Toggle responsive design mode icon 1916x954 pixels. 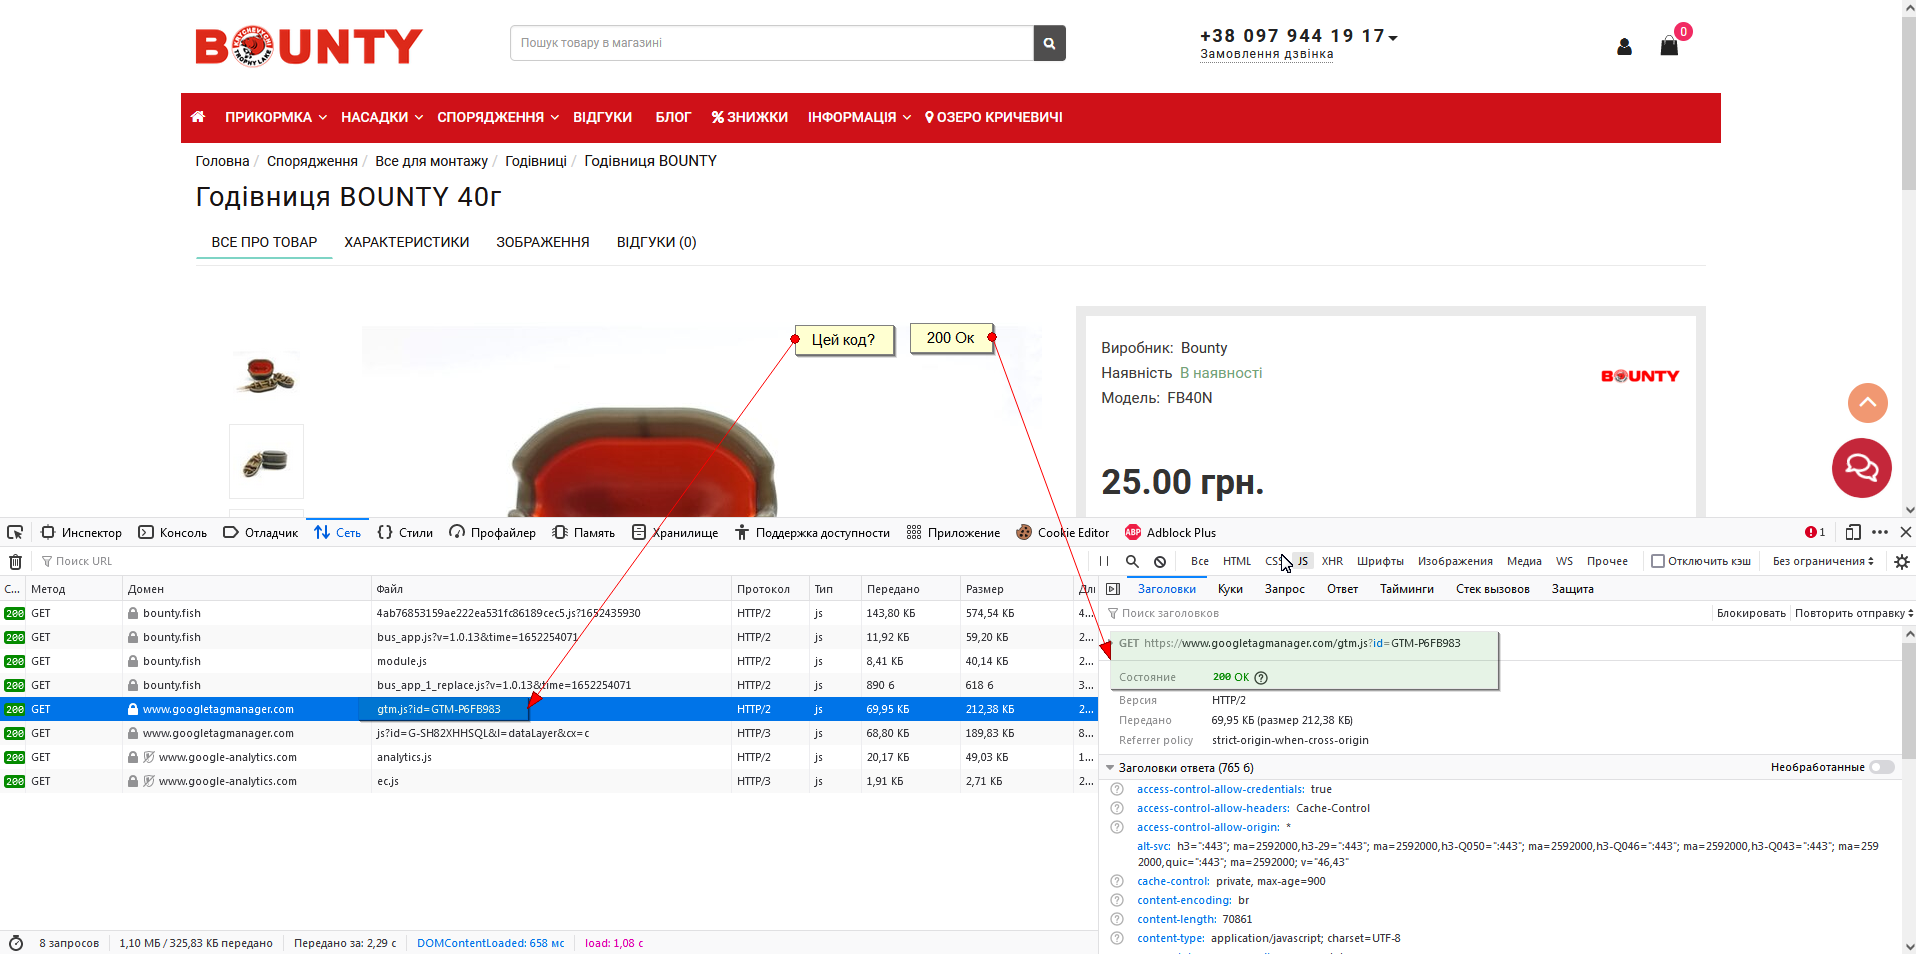(1853, 533)
